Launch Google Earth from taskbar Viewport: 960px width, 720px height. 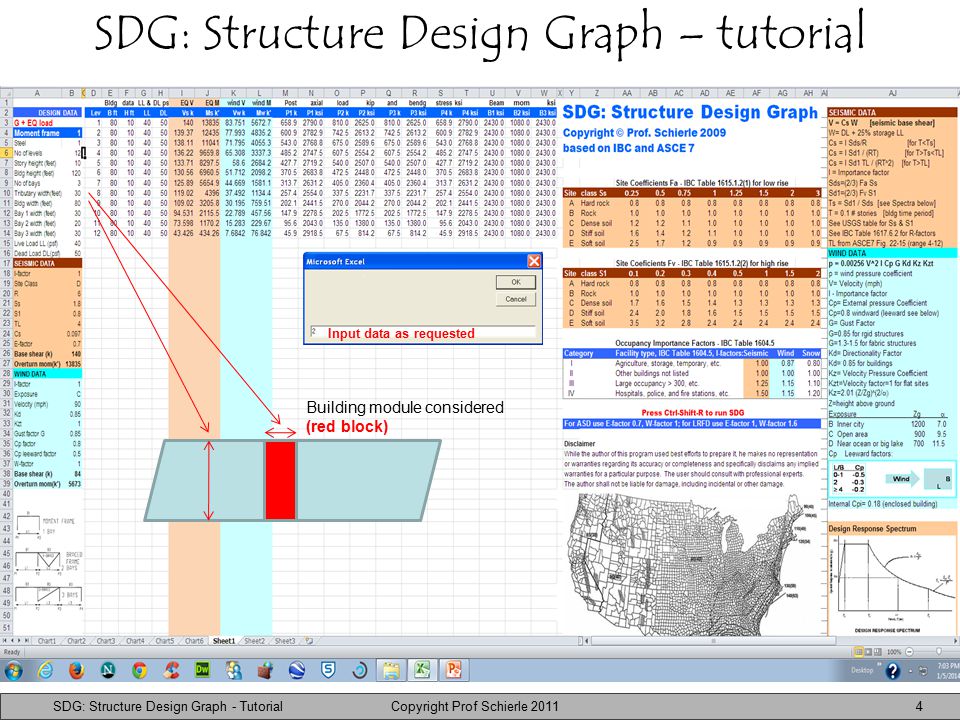click(297, 670)
